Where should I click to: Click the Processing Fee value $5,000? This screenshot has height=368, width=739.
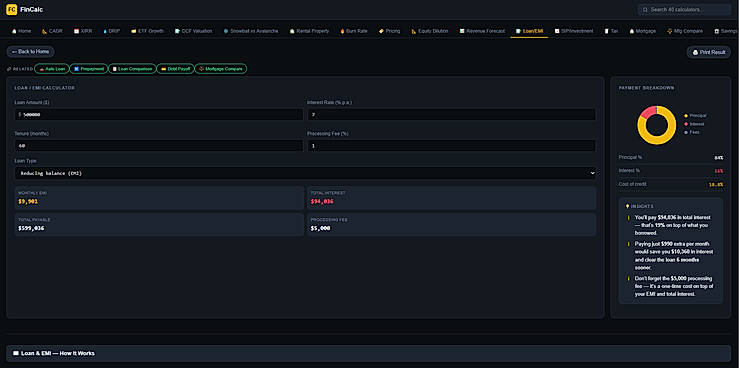pos(320,229)
